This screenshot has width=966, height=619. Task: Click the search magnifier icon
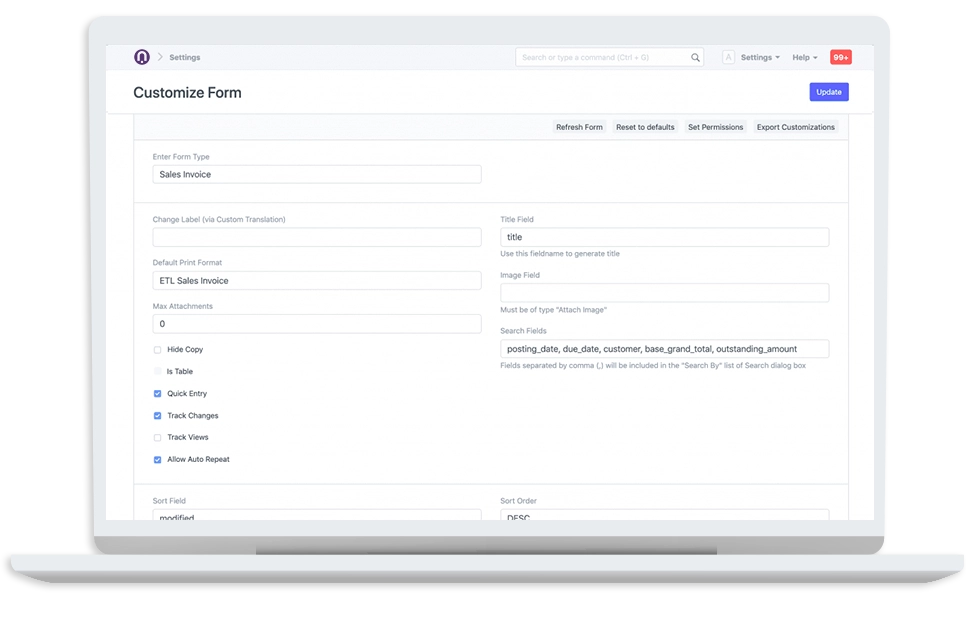coord(695,57)
